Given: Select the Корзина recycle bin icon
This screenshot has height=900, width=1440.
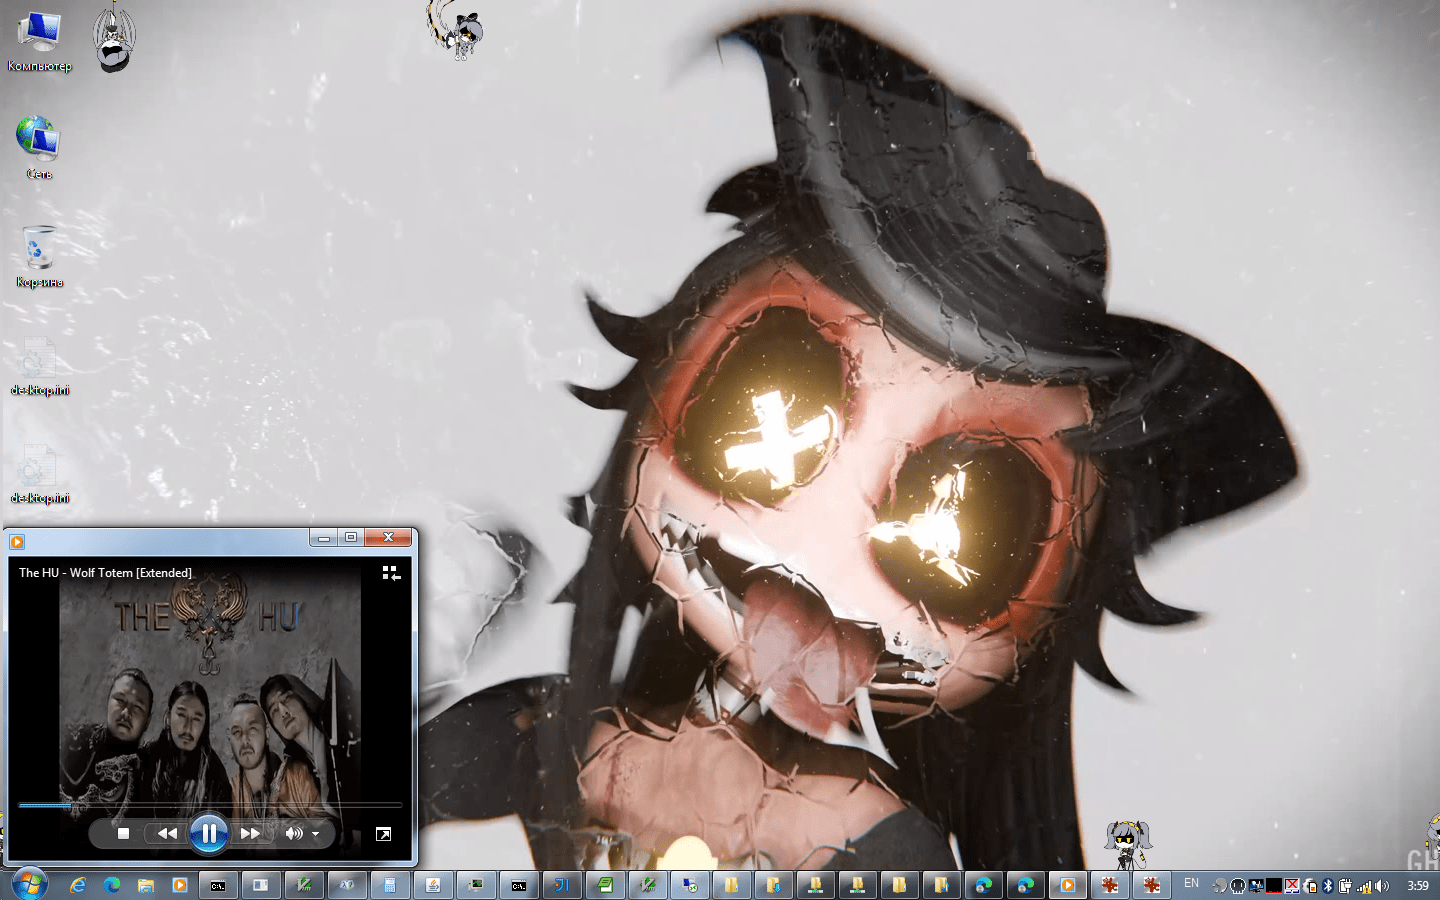Looking at the screenshot, I should pos(39,257).
